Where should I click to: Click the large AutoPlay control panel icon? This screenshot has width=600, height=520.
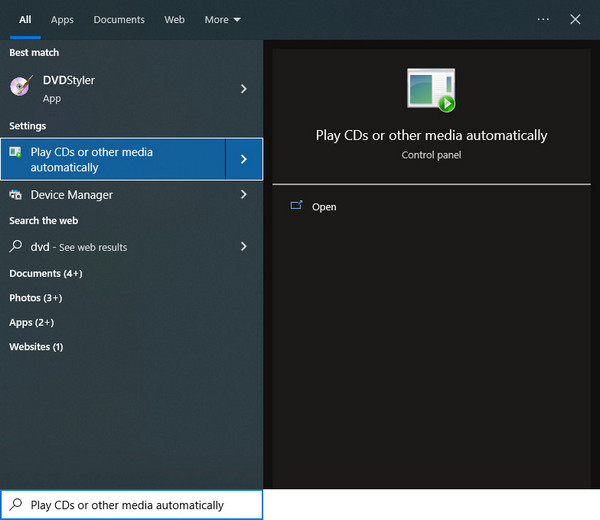point(431,90)
